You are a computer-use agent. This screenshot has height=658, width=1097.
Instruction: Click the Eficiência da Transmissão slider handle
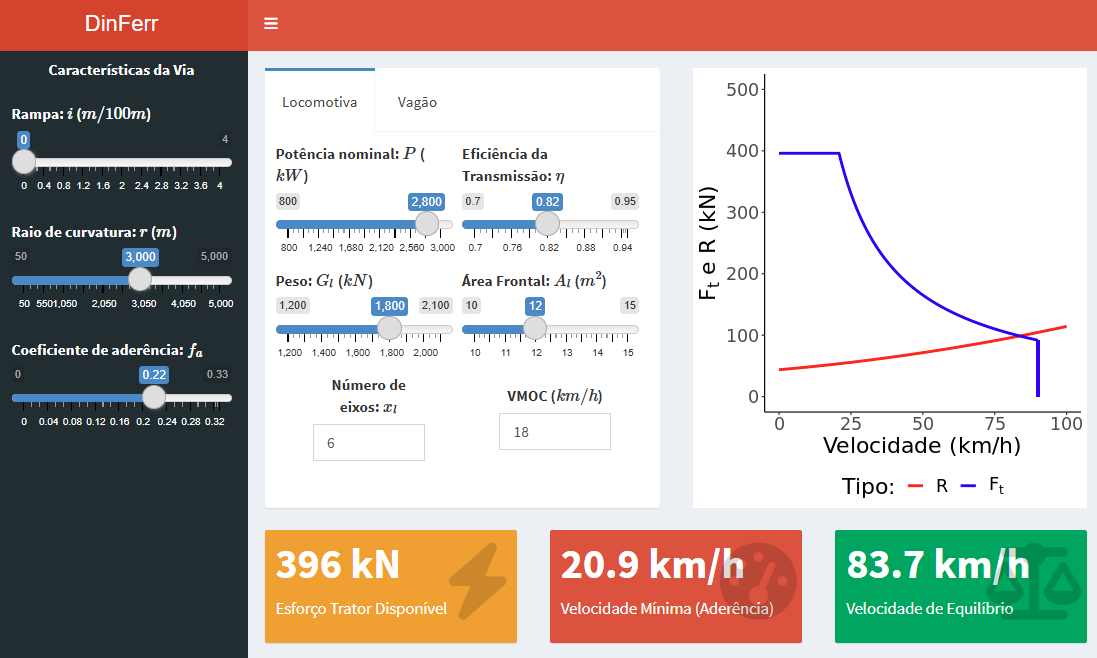click(x=547, y=224)
